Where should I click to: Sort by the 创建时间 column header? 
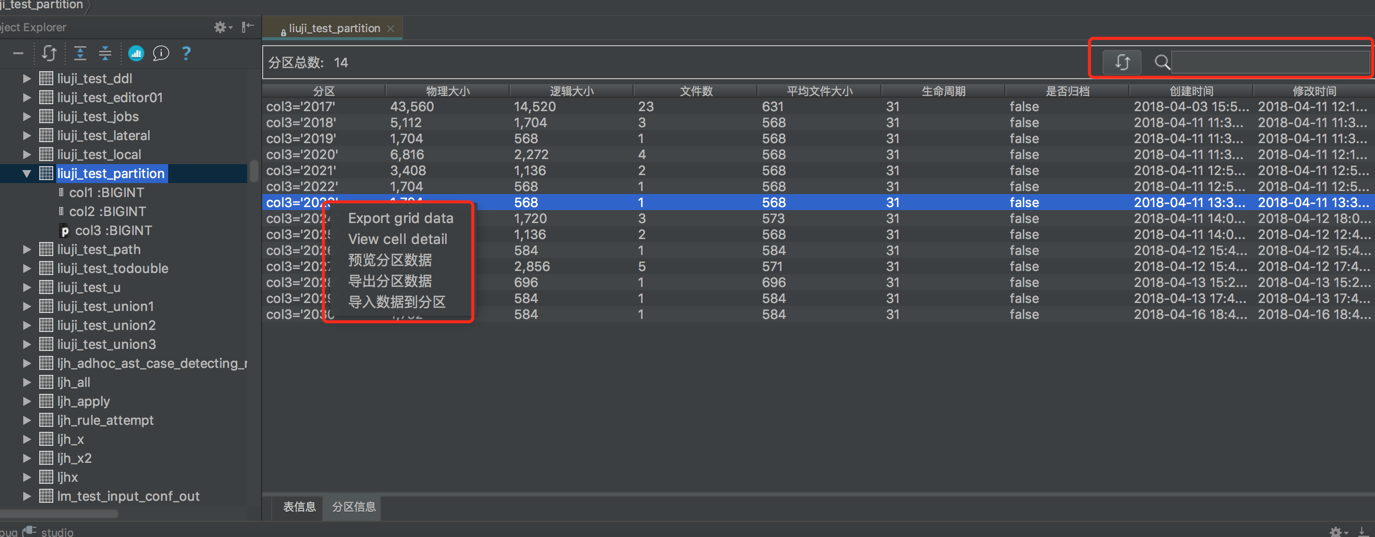click(x=1190, y=91)
